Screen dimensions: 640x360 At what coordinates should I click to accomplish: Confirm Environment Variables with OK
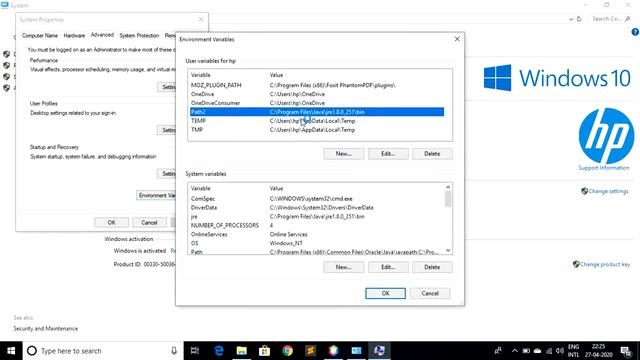pos(385,293)
